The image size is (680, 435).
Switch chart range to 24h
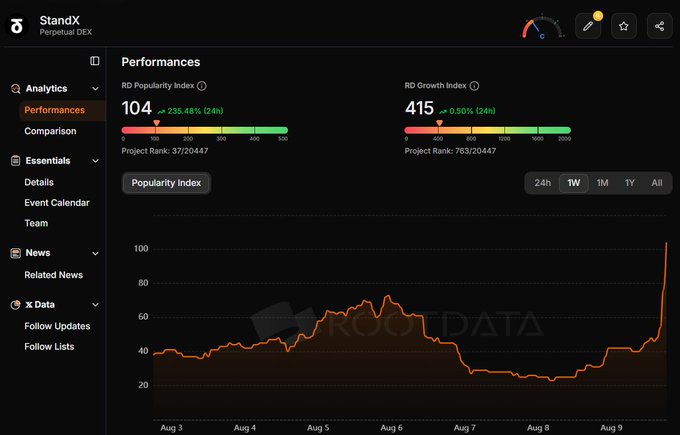pos(543,183)
